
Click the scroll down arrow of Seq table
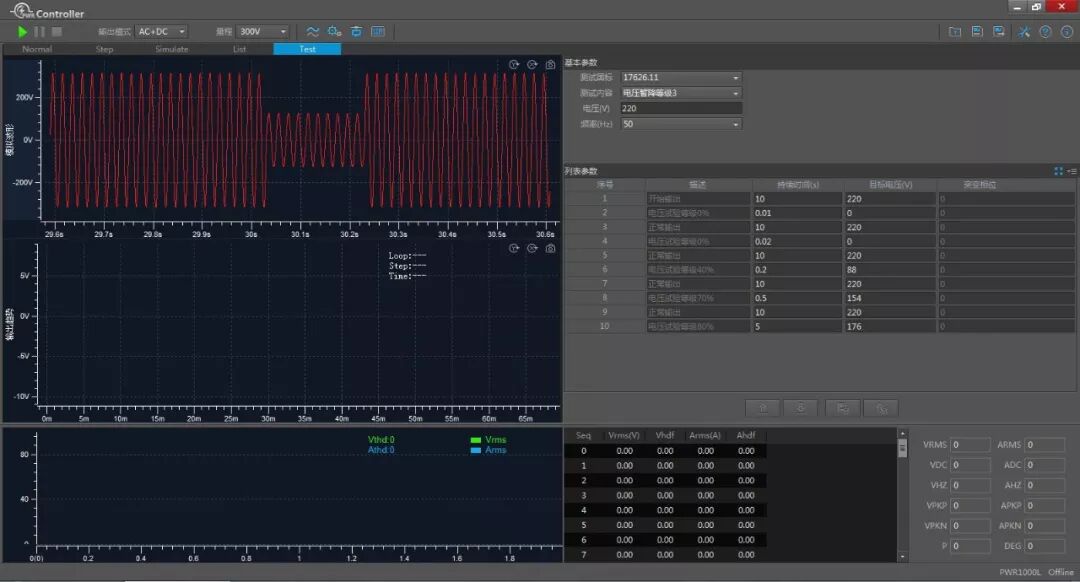point(902,557)
